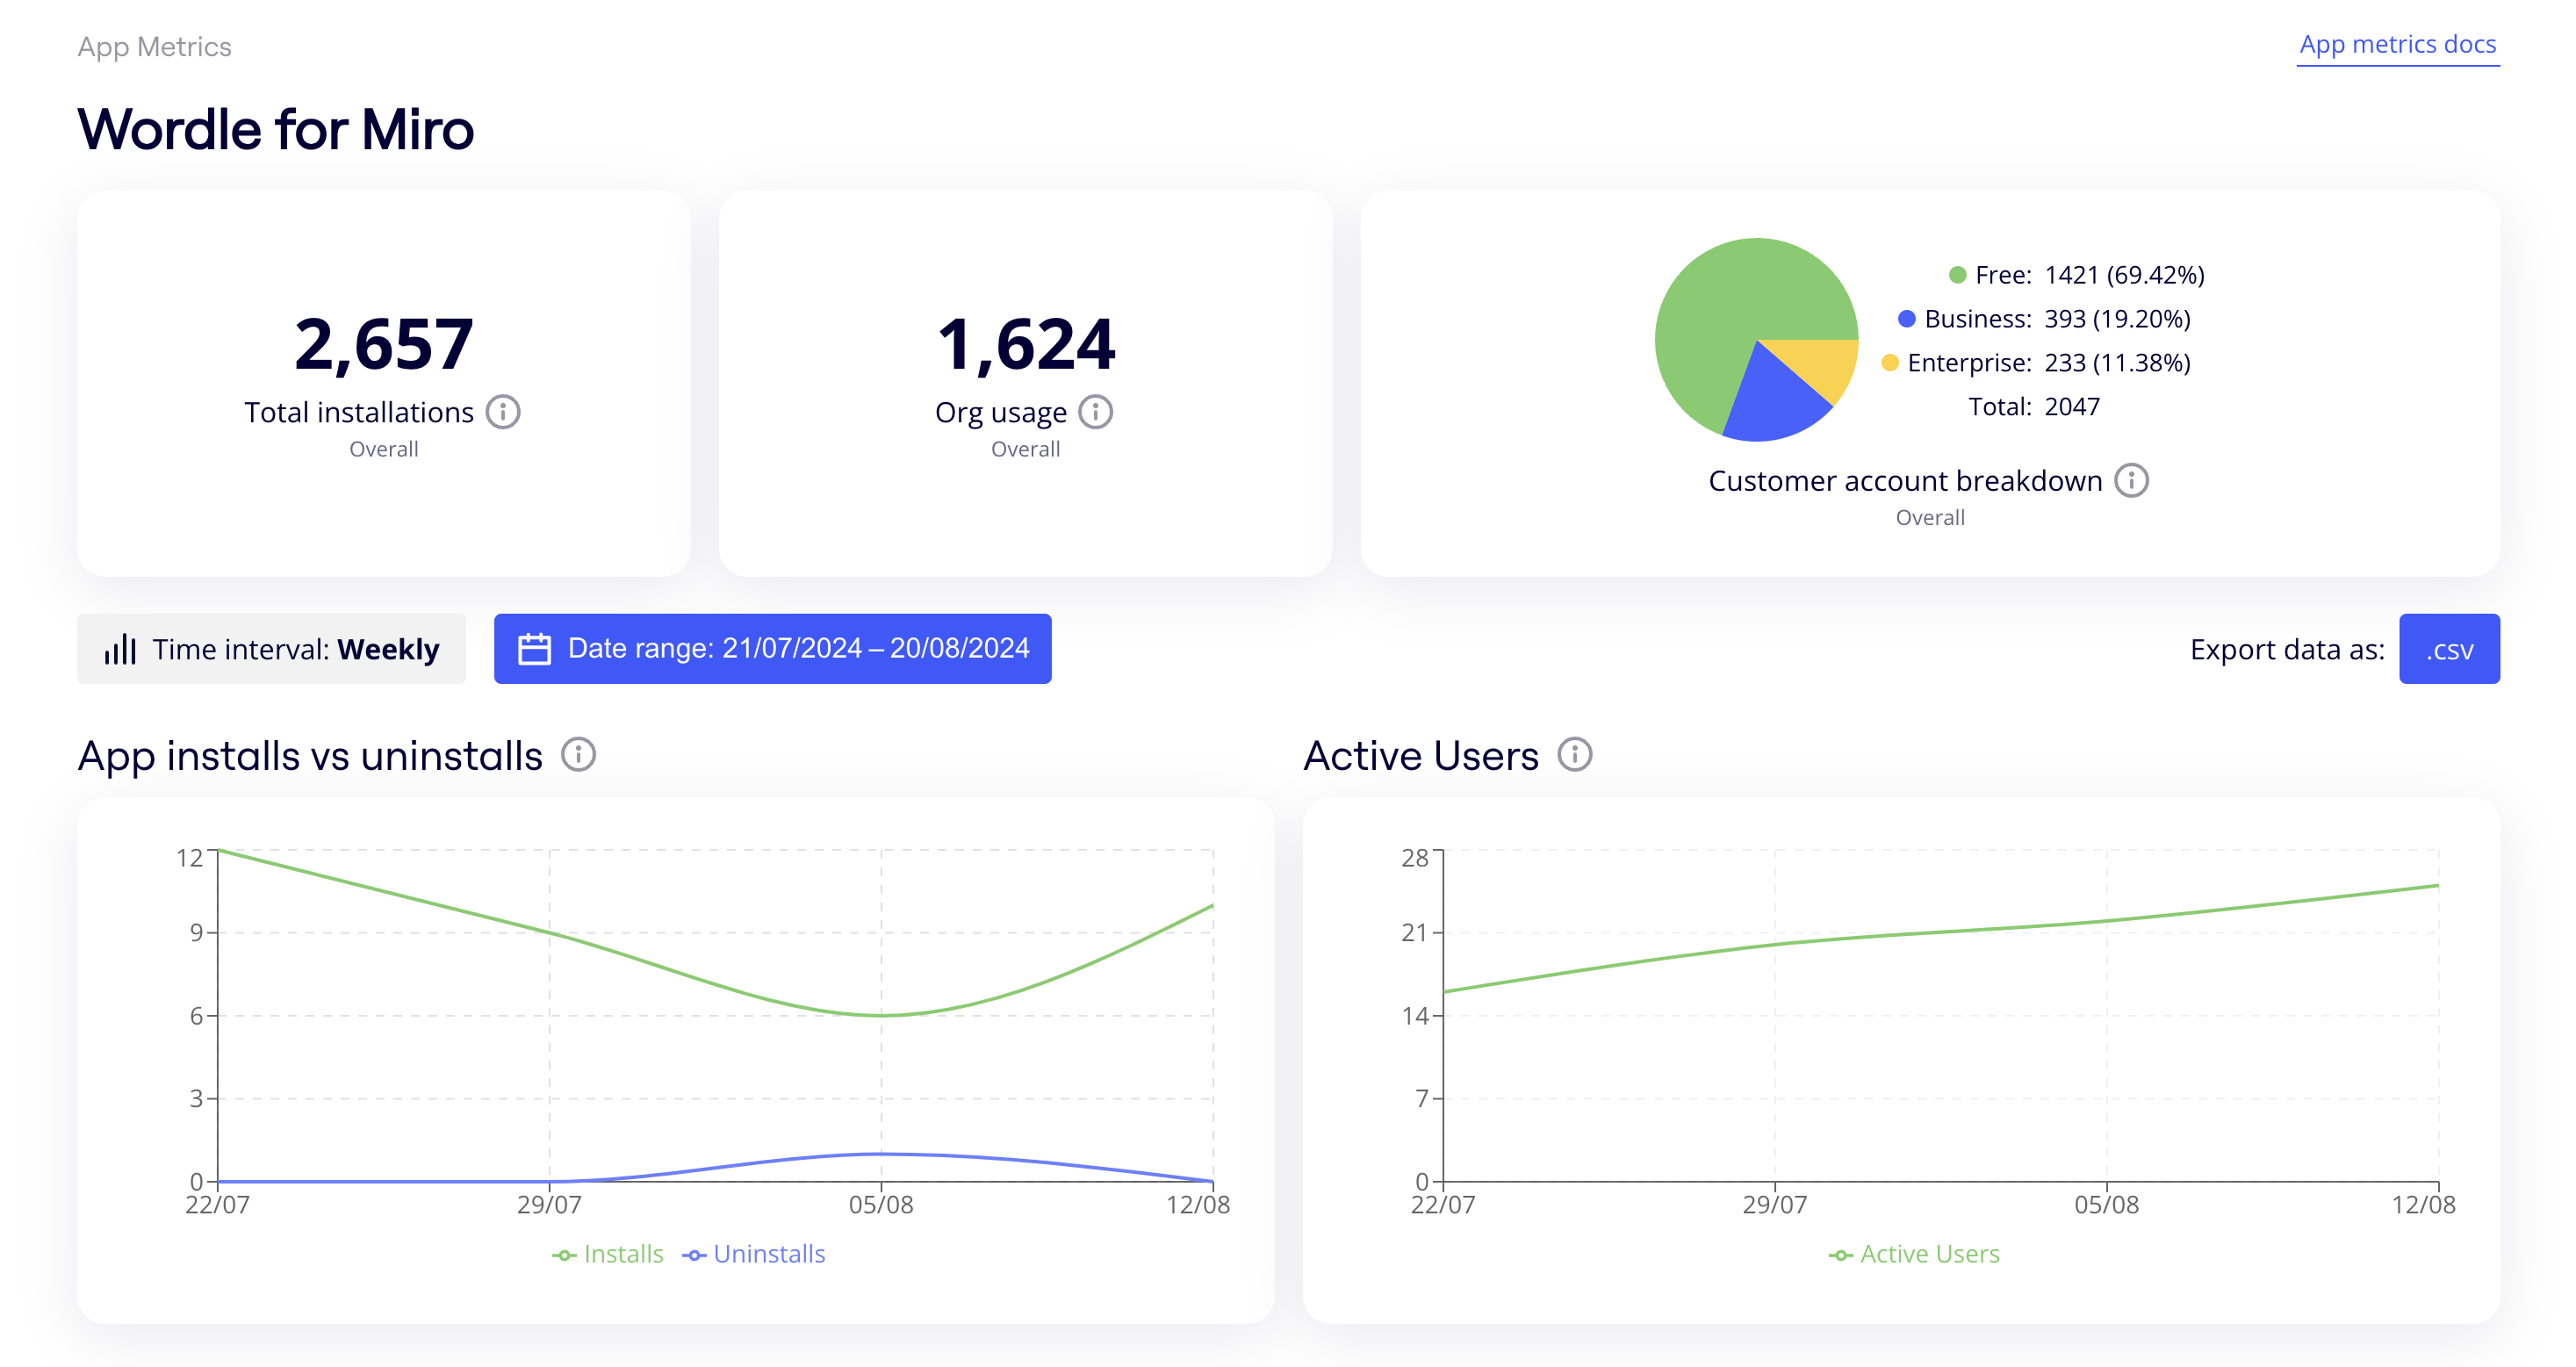Image resolution: width=2576 pixels, height=1367 pixels.
Task: Click the bar chart icon in Time interval
Action: pyautogui.click(x=120, y=649)
